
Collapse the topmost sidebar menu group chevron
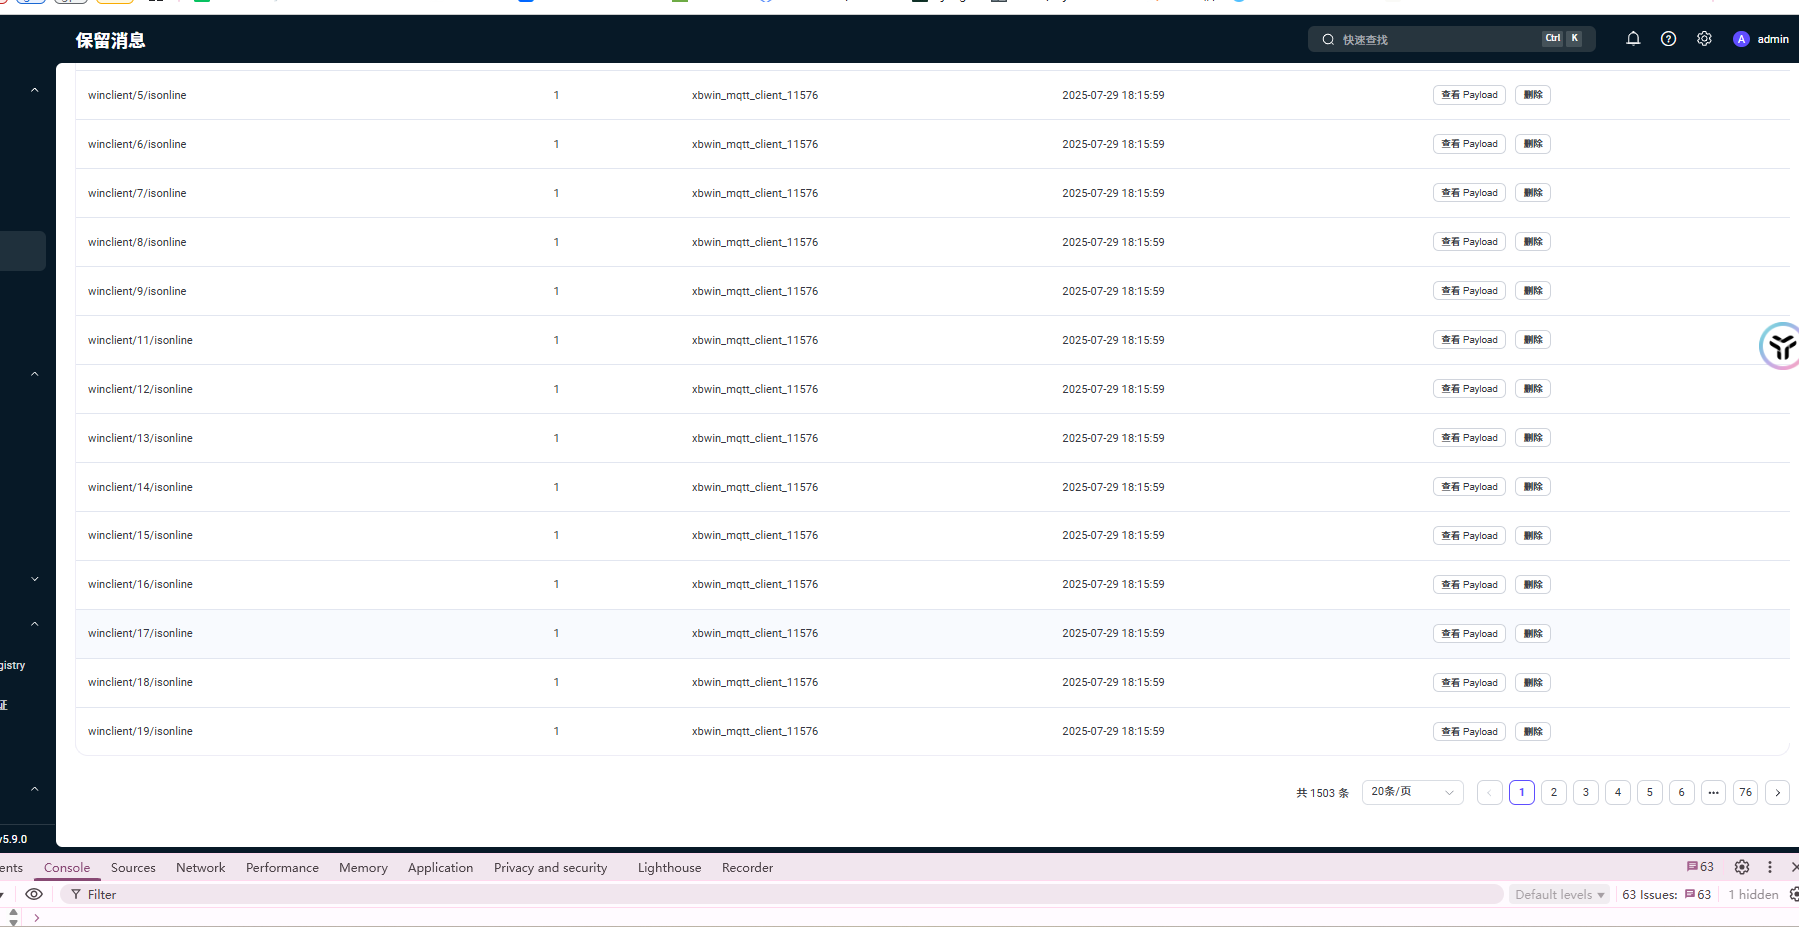pos(35,90)
